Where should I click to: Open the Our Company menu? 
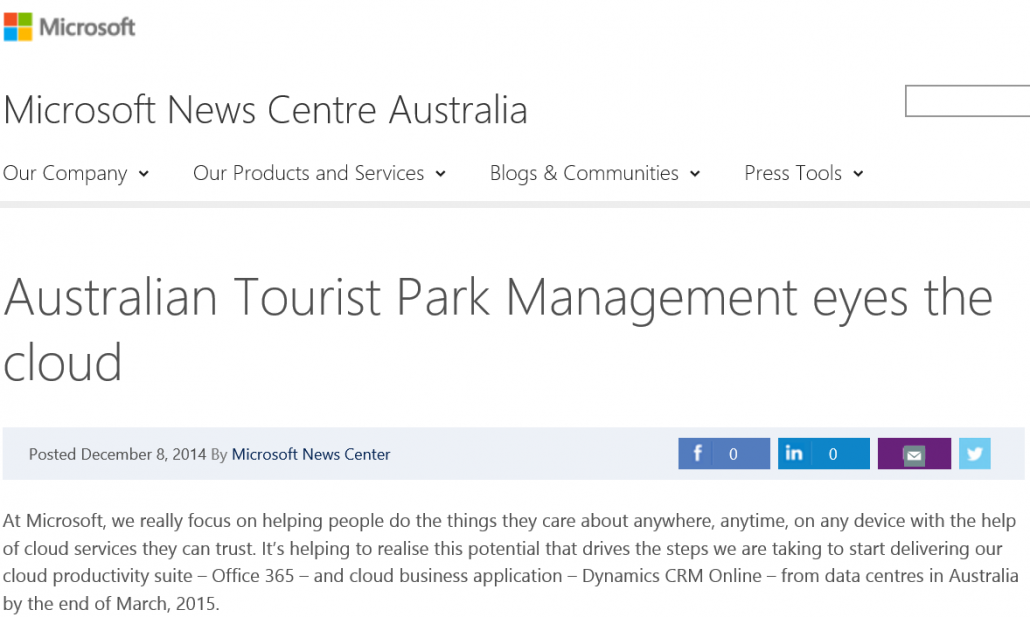tap(65, 173)
